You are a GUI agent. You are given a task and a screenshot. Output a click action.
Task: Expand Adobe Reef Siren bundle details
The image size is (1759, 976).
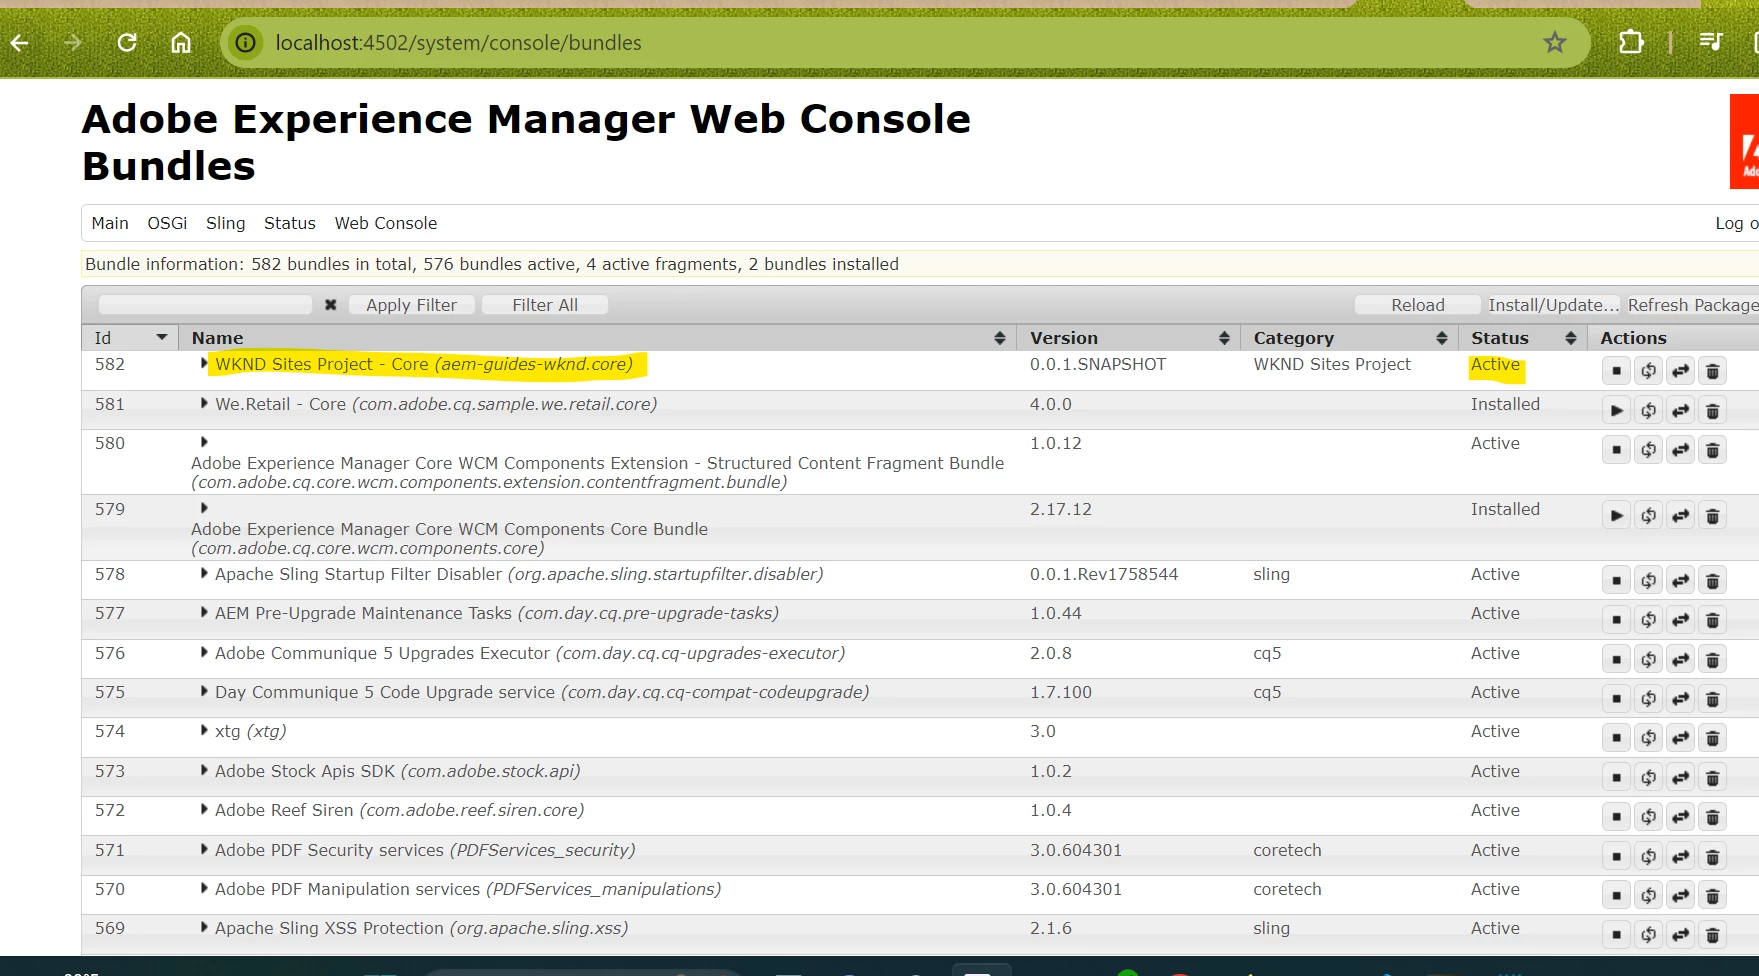[x=204, y=809]
